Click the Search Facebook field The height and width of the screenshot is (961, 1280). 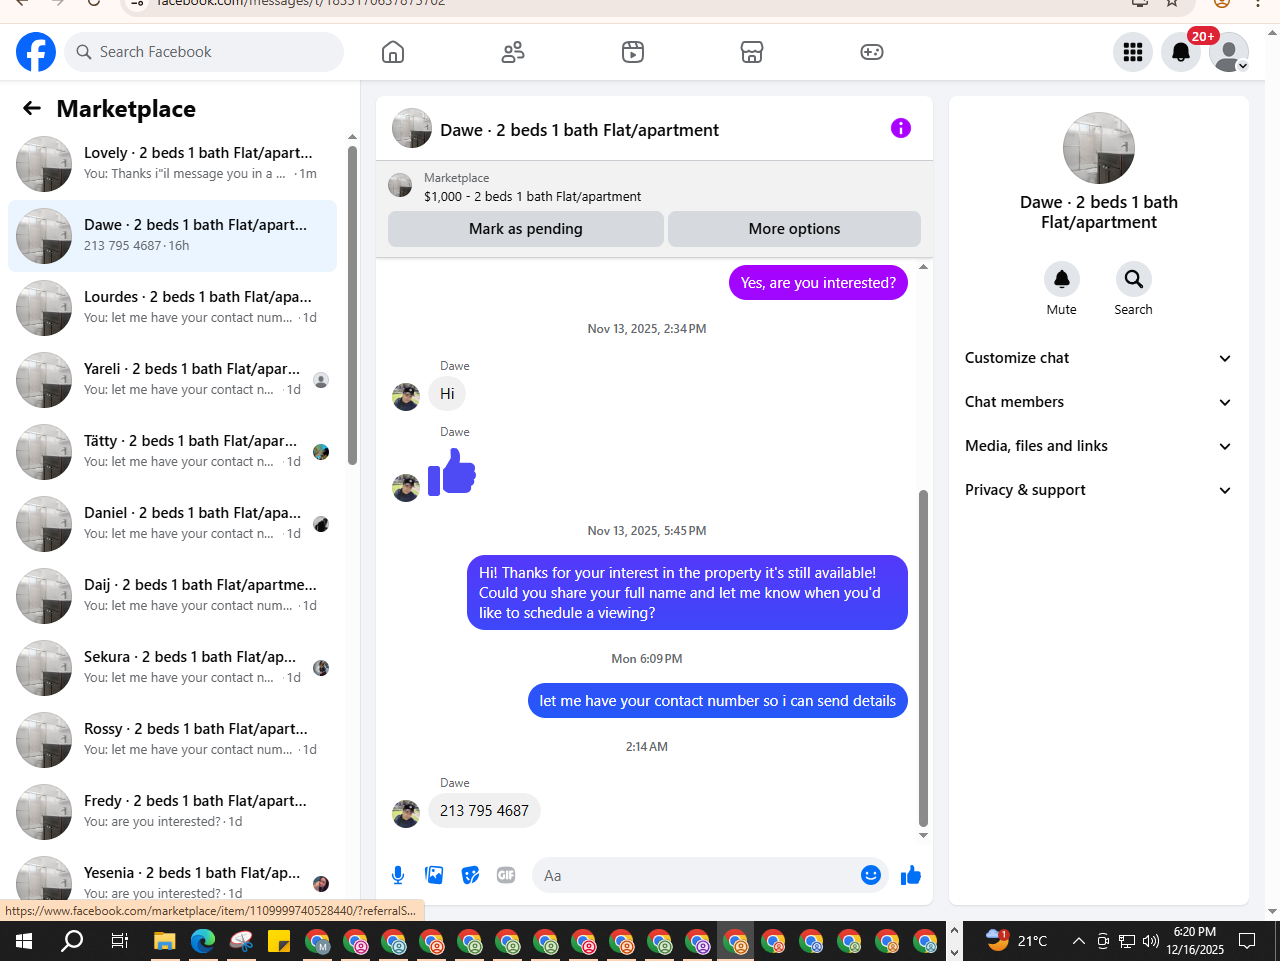point(204,52)
